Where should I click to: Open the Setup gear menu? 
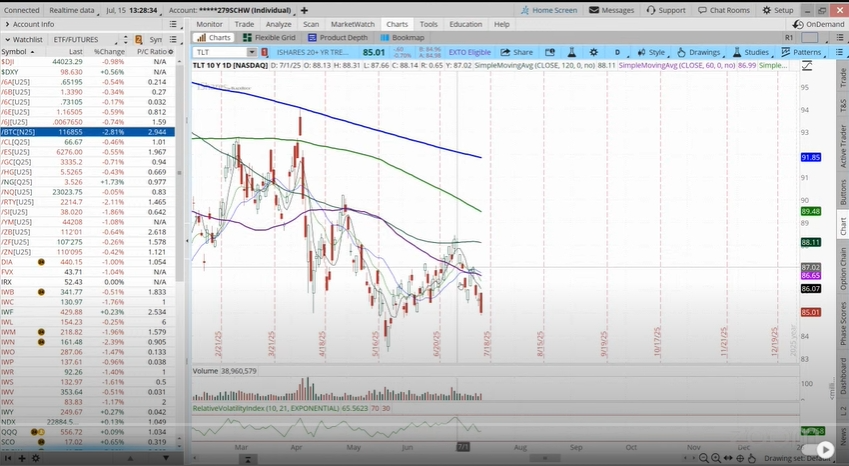778,10
